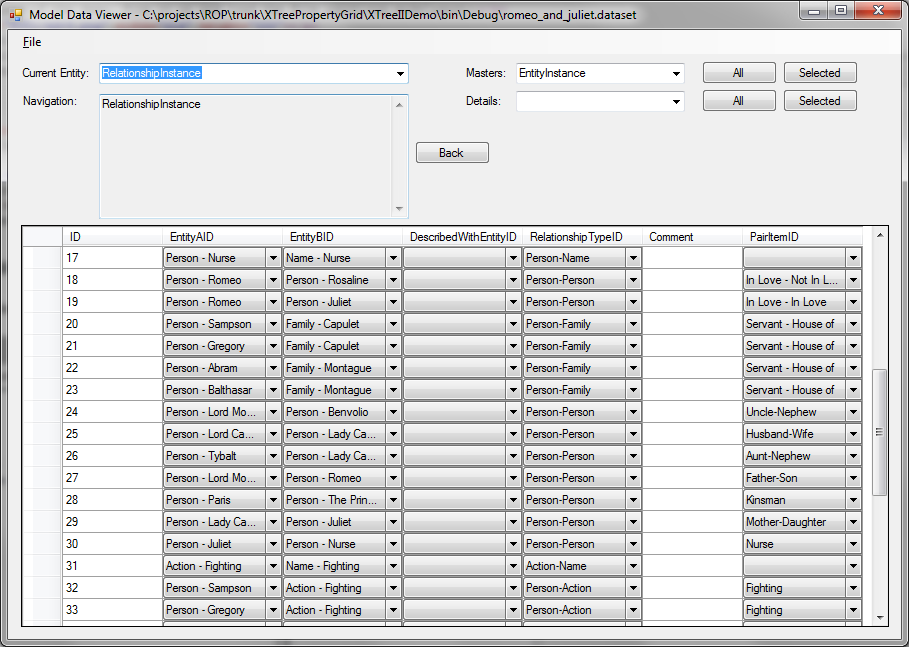Open RelationshipTypeID dropdown in row 20
Image resolution: width=909 pixels, height=647 pixels.
(634, 324)
